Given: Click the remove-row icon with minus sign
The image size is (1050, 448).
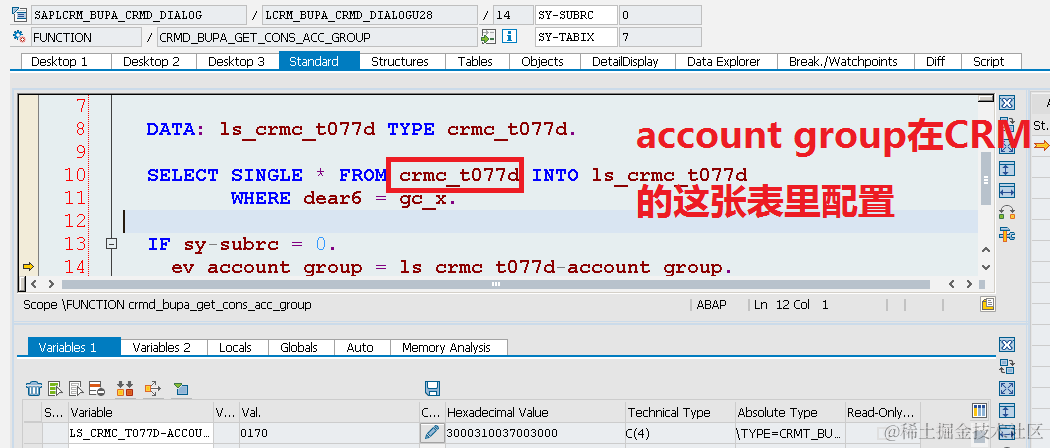Looking at the screenshot, I should click(97, 388).
